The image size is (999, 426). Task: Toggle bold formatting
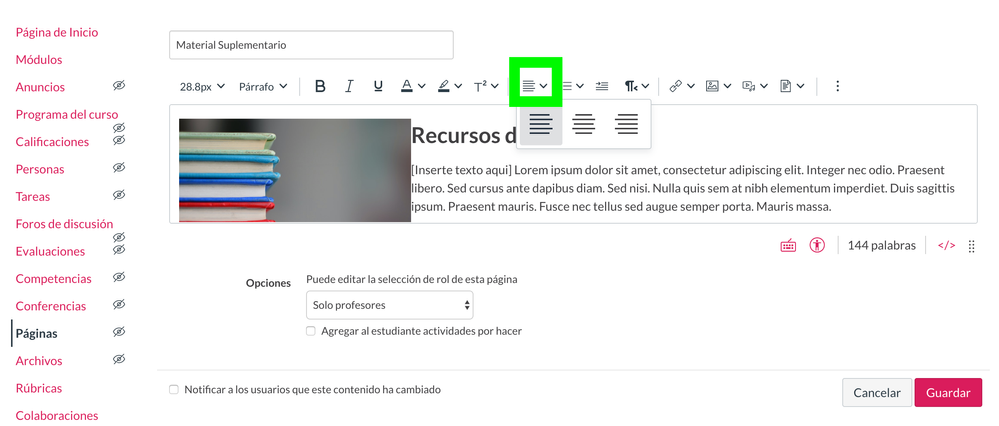click(320, 87)
